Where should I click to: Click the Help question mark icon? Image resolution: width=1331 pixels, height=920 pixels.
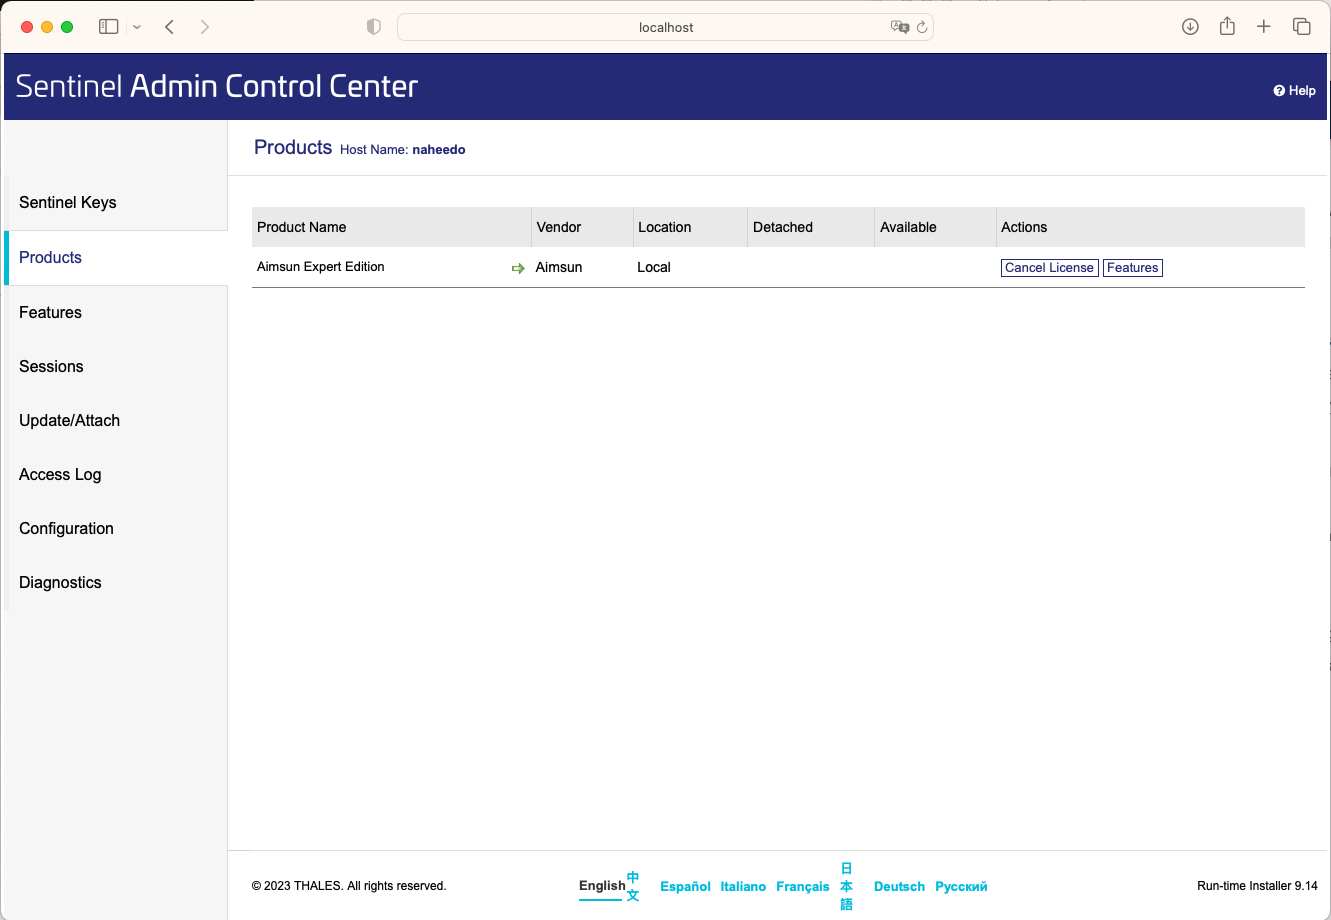[x=1278, y=91]
